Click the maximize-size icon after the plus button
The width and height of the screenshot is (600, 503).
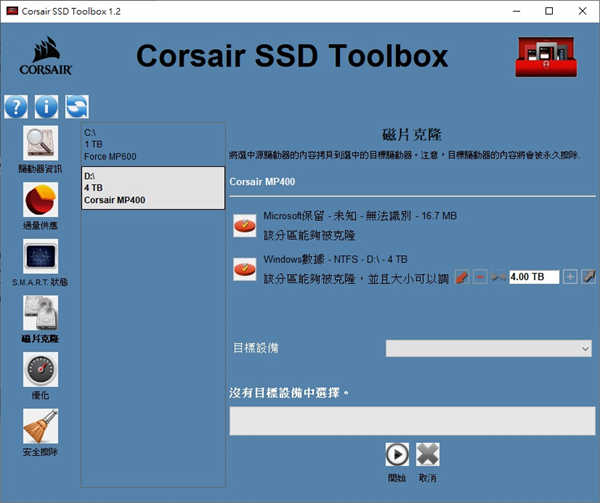point(589,277)
